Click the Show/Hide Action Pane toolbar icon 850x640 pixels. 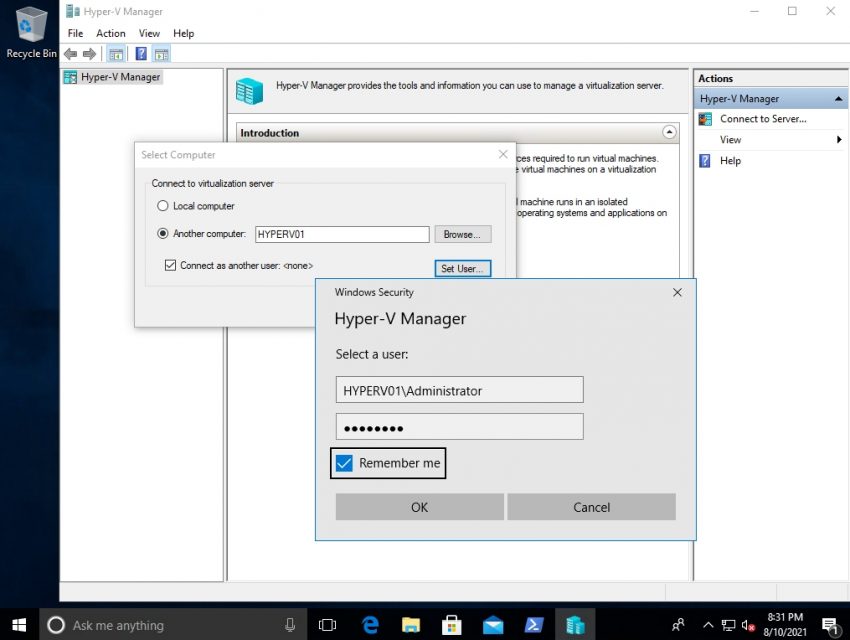(x=162, y=54)
